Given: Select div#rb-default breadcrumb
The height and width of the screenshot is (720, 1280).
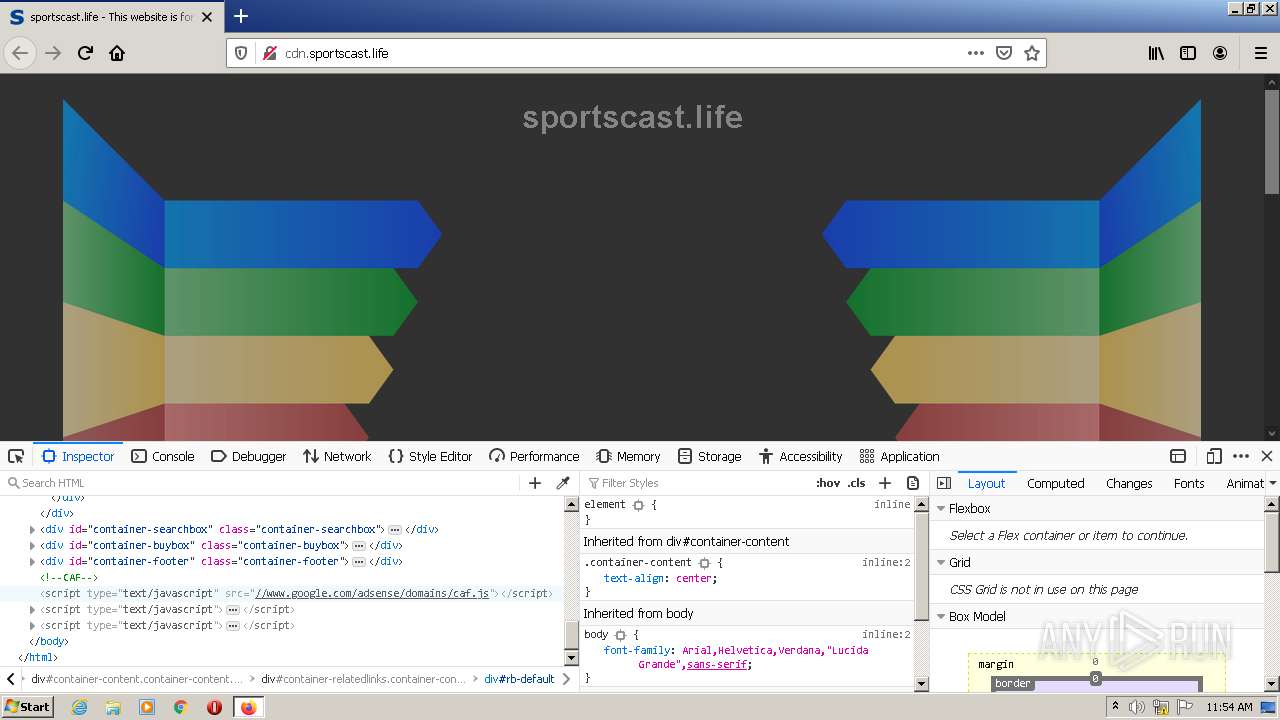Looking at the screenshot, I should 519,678.
